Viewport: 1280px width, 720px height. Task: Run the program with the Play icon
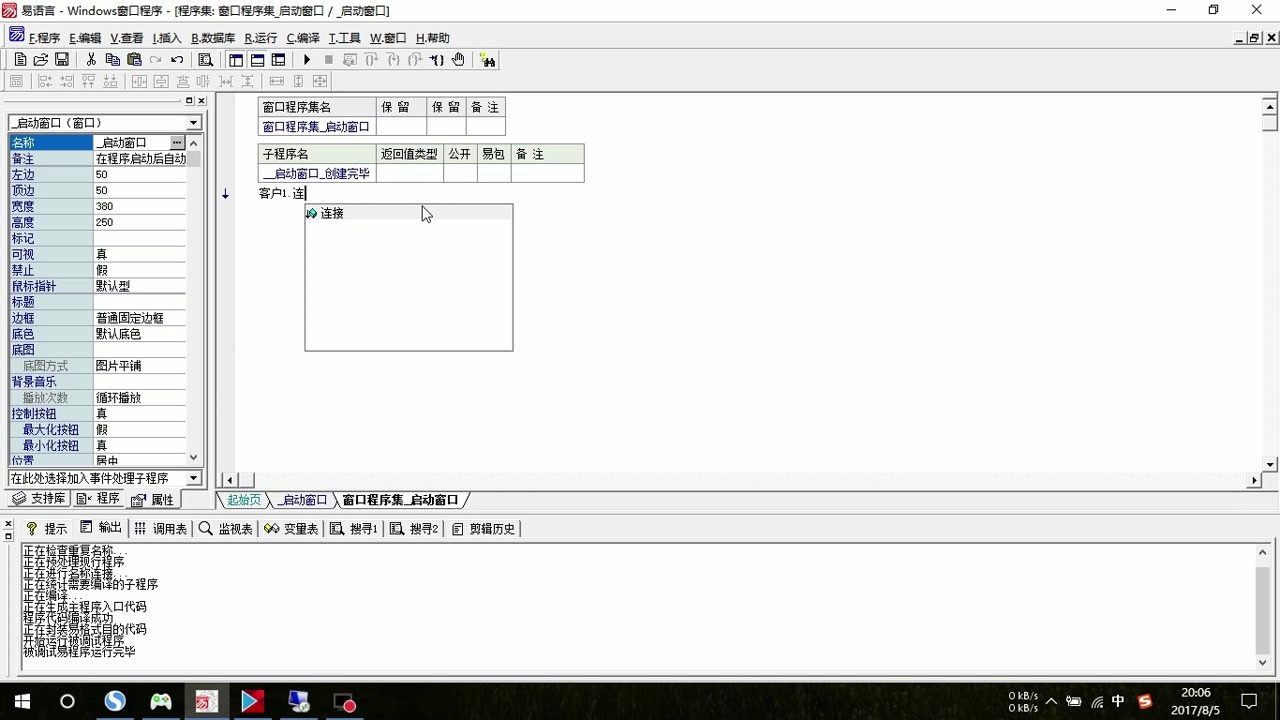coord(307,60)
